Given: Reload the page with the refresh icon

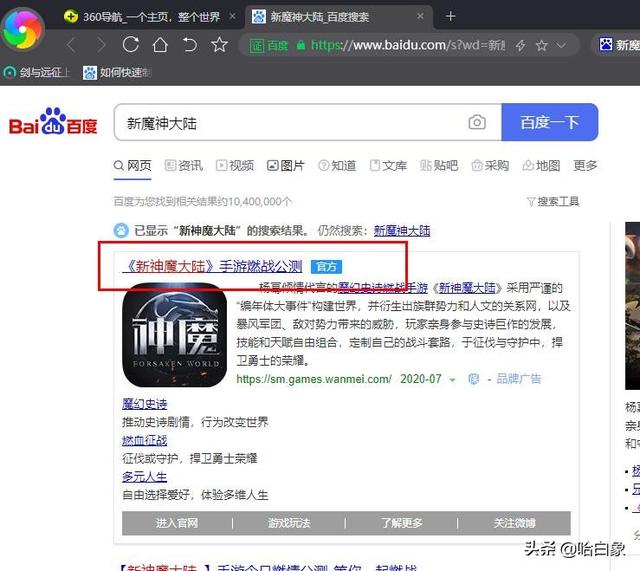Looking at the screenshot, I should [x=131, y=44].
